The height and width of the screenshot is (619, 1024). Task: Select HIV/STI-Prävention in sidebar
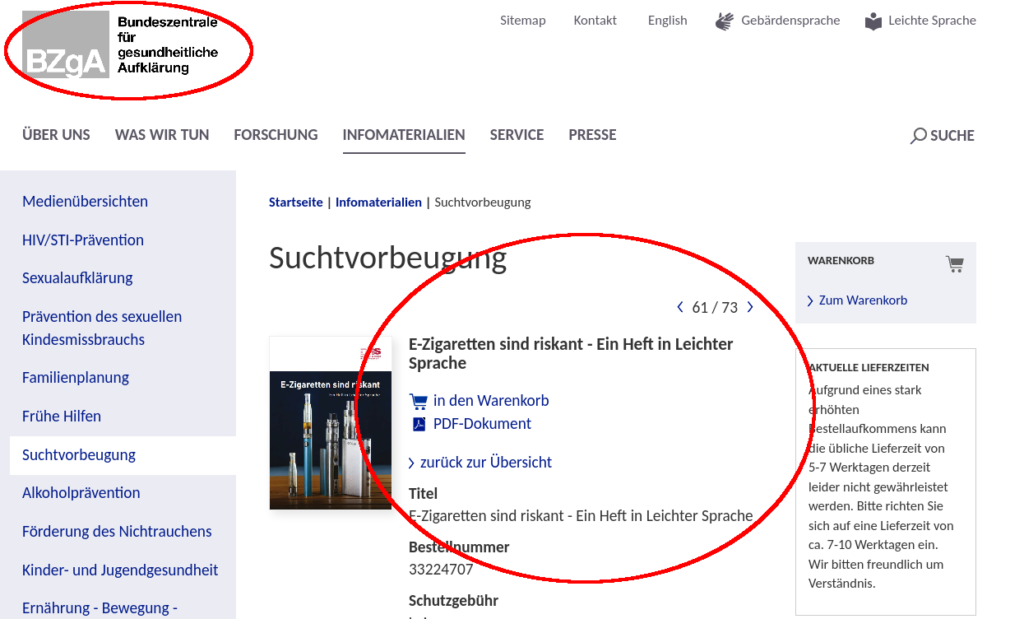tap(83, 240)
